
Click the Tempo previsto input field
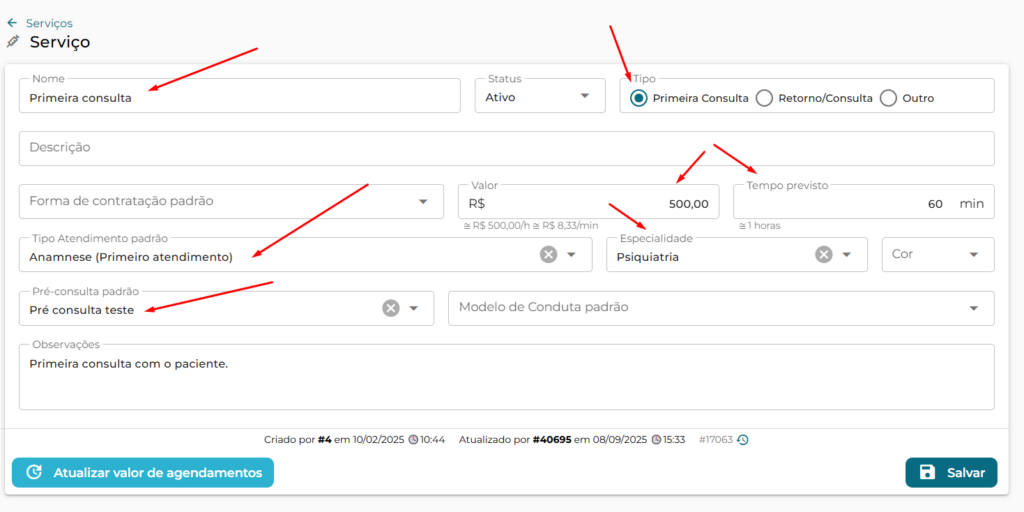point(864,201)
